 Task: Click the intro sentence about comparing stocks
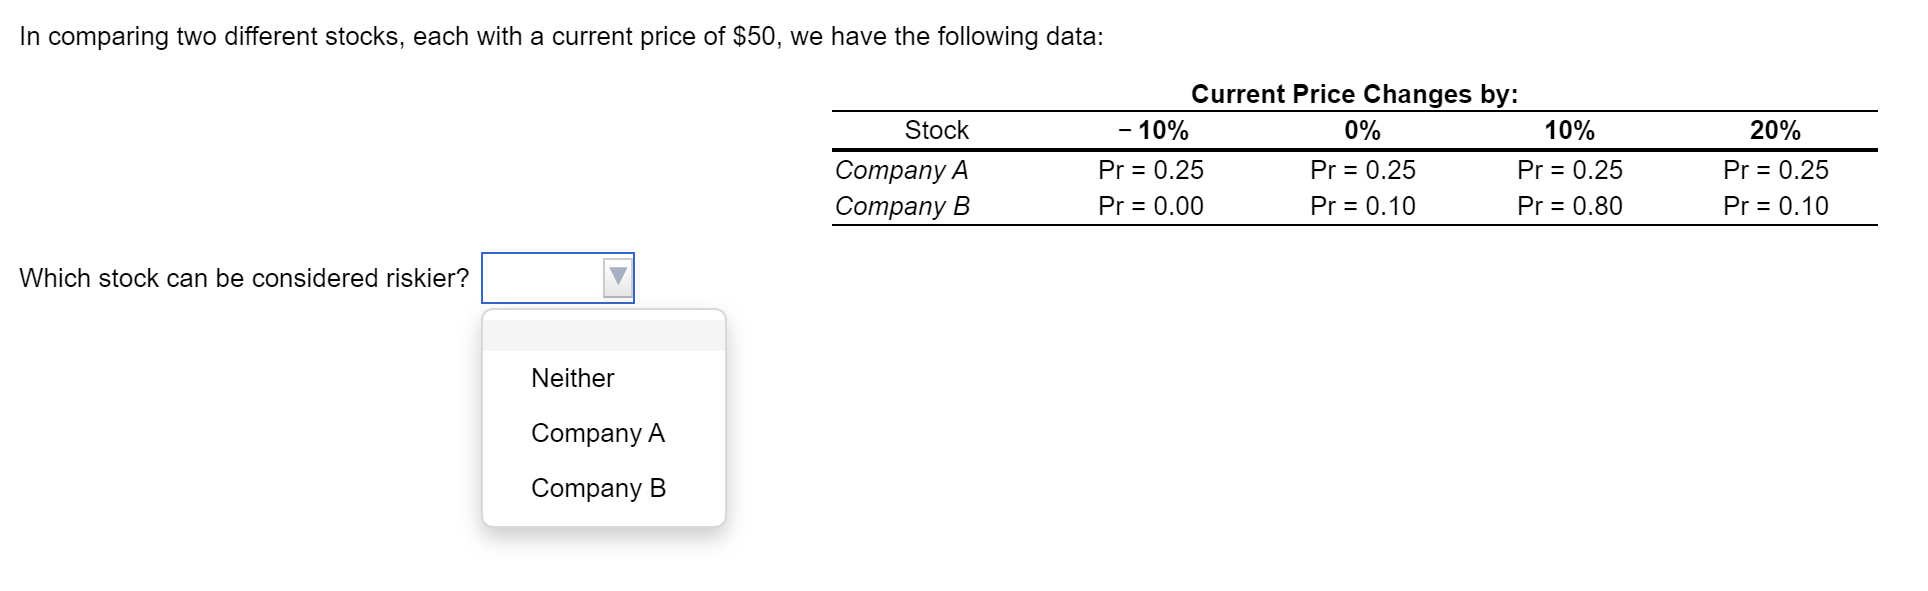tap(561, 37)
